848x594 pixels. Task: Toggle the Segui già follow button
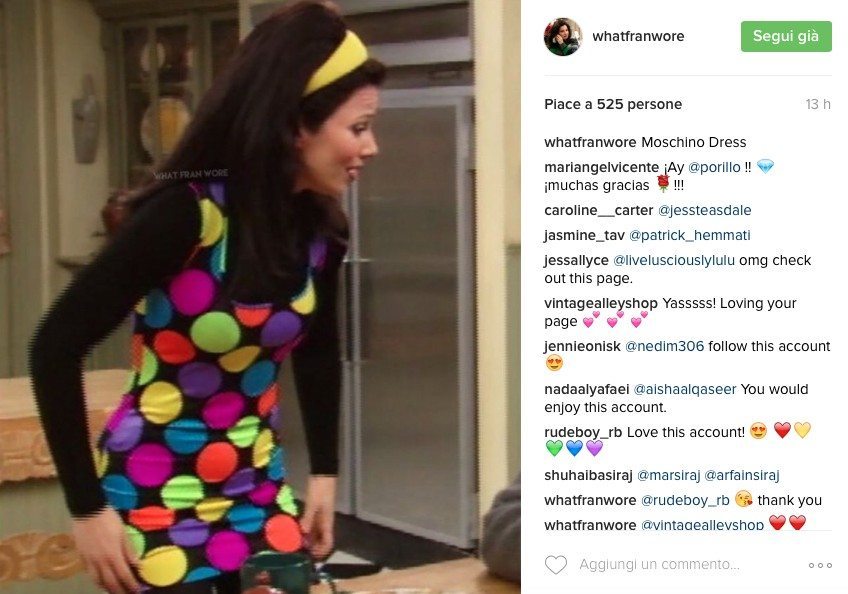(x=786, y=36)
